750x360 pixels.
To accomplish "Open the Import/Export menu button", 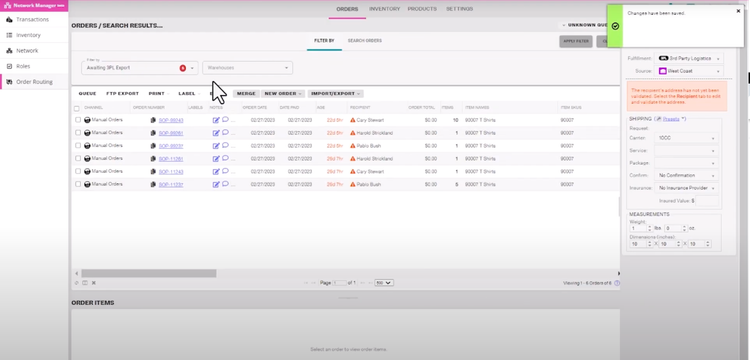I will point(335,94).
